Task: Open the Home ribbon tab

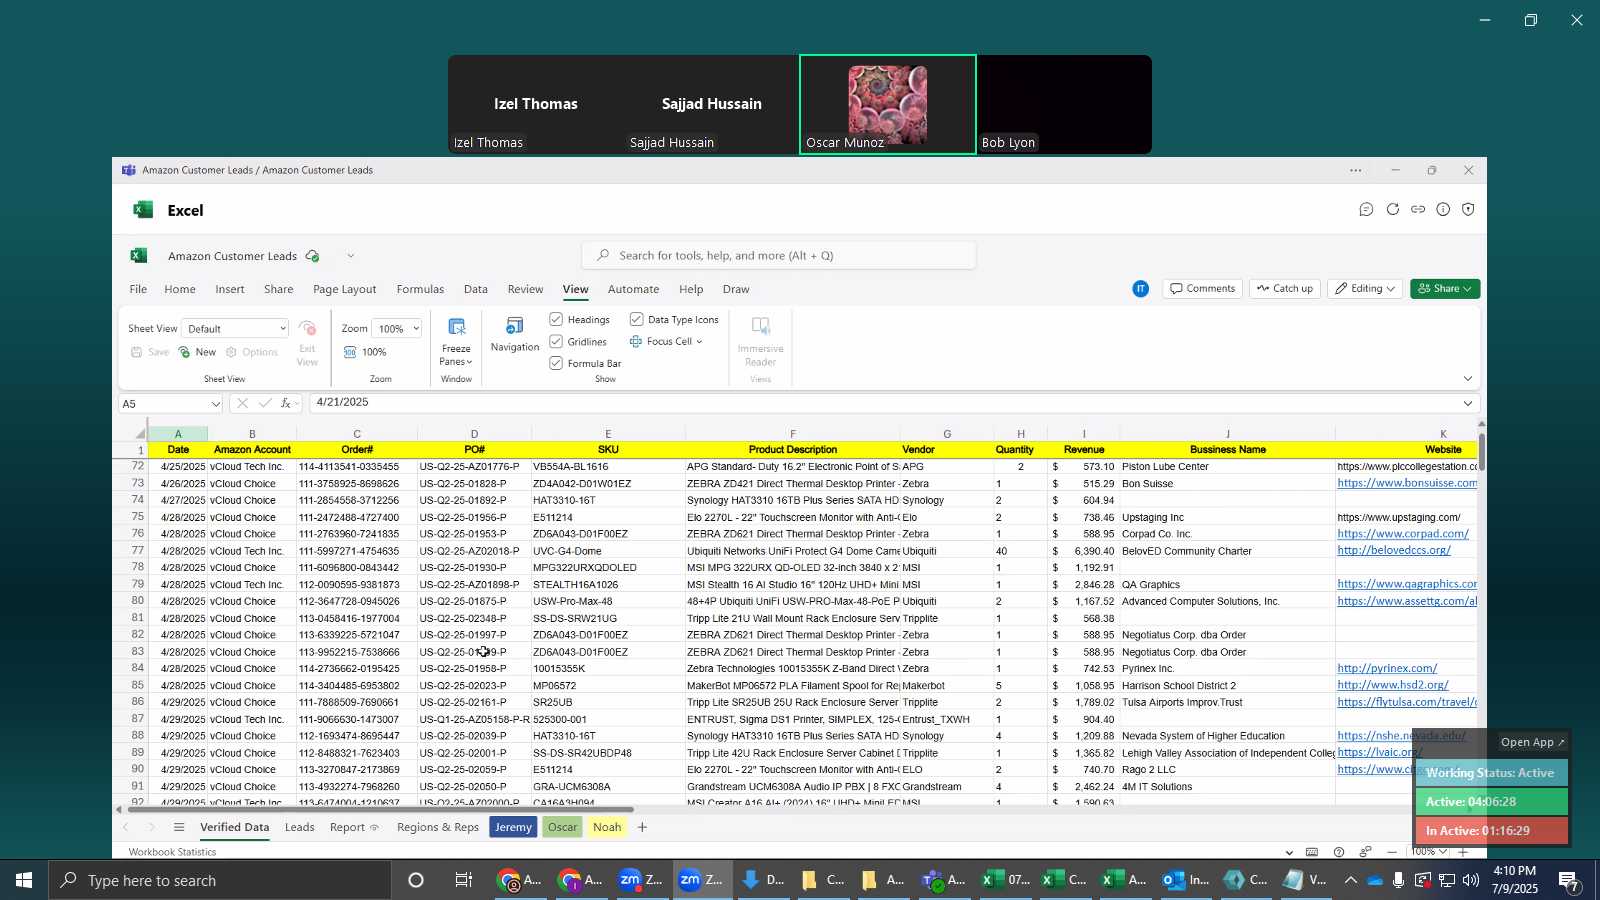Action: (180, 289)
